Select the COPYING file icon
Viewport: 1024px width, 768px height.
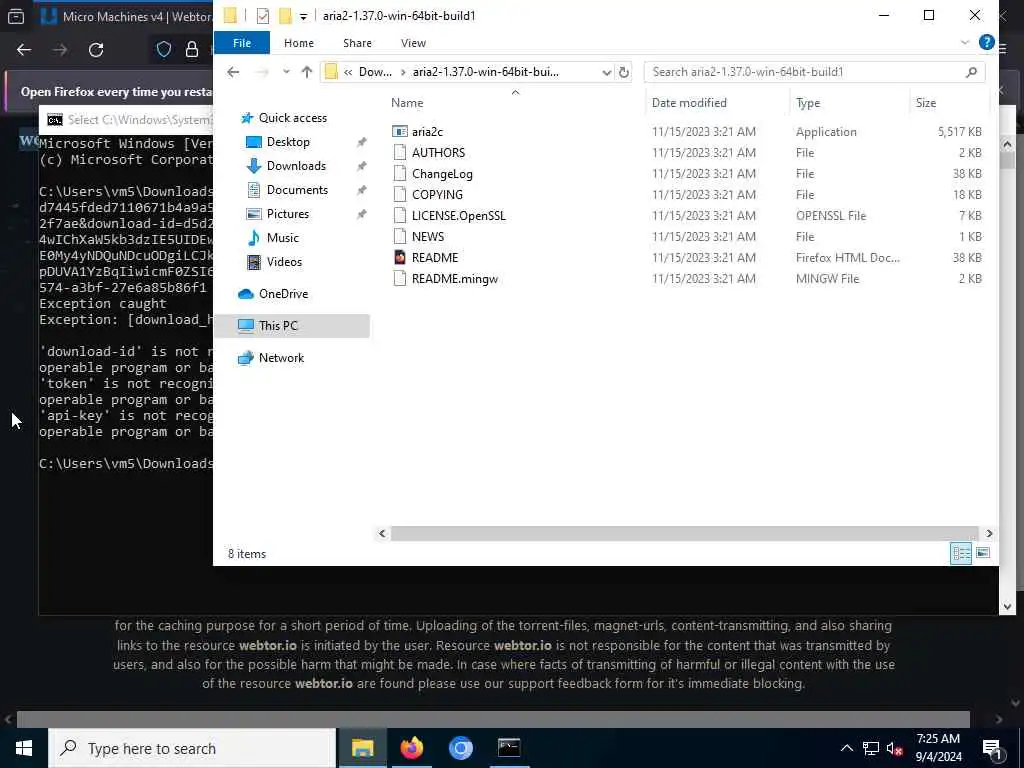click(400, 195)
